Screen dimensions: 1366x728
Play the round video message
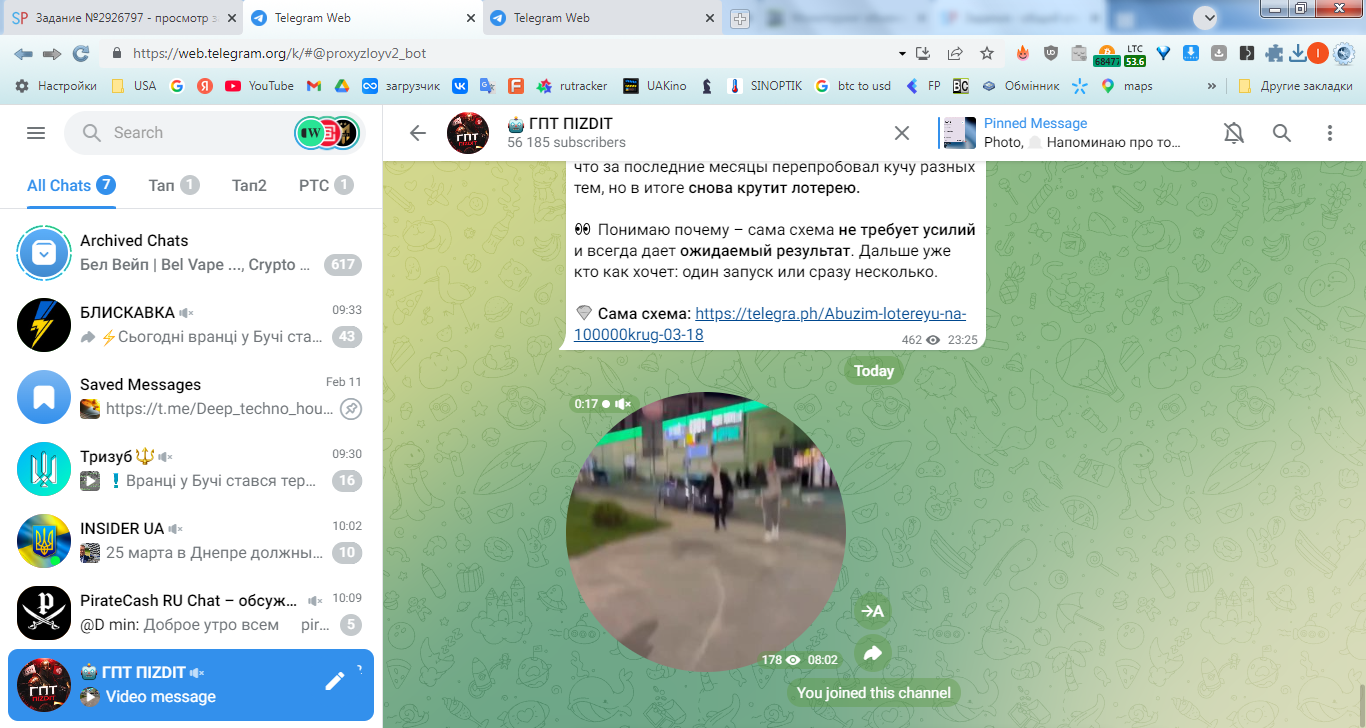(x=706, y=532)
